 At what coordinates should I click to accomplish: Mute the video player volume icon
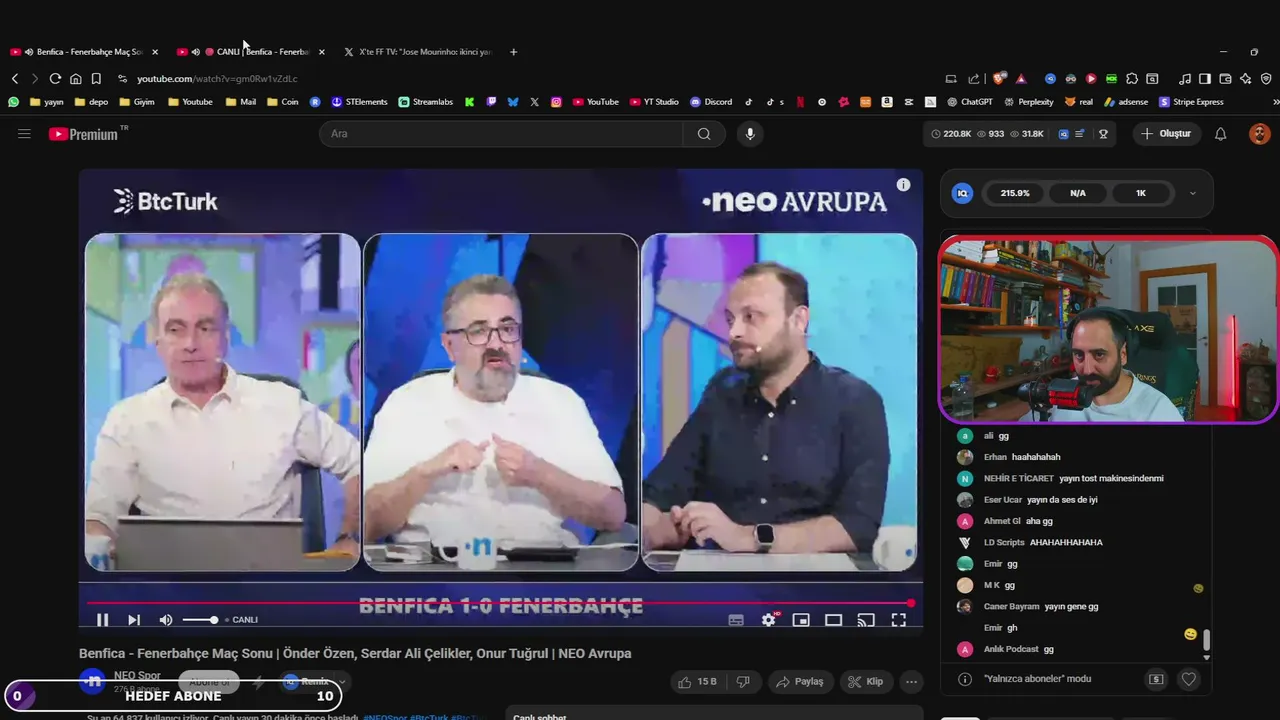pos(166,620)
